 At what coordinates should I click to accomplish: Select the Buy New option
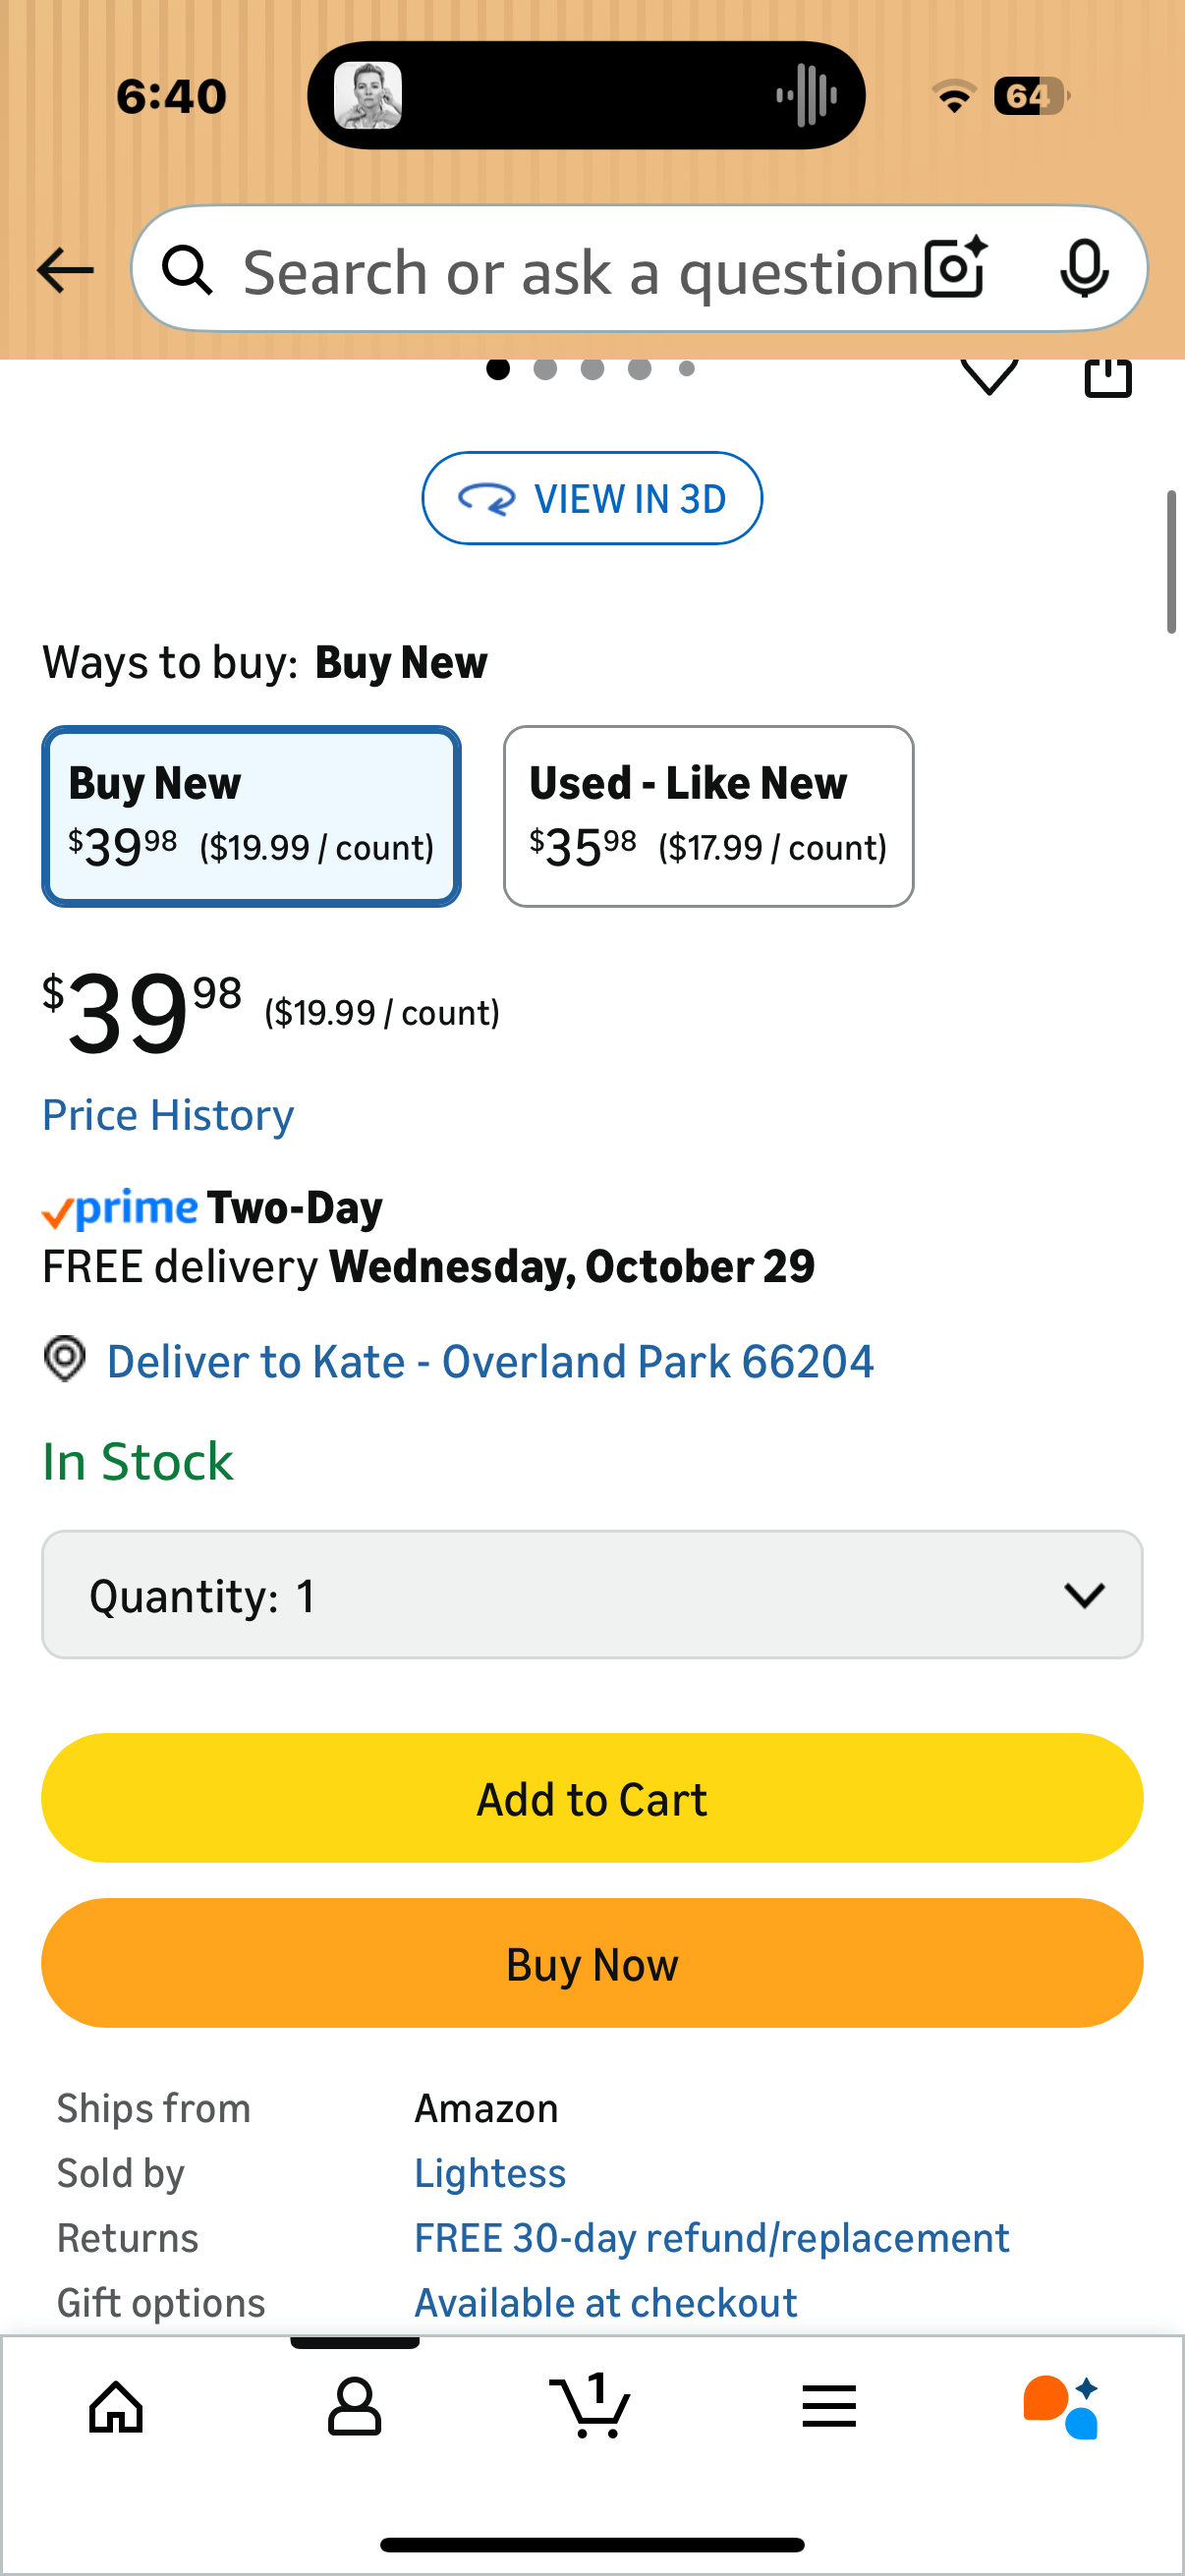click(251, 816)
